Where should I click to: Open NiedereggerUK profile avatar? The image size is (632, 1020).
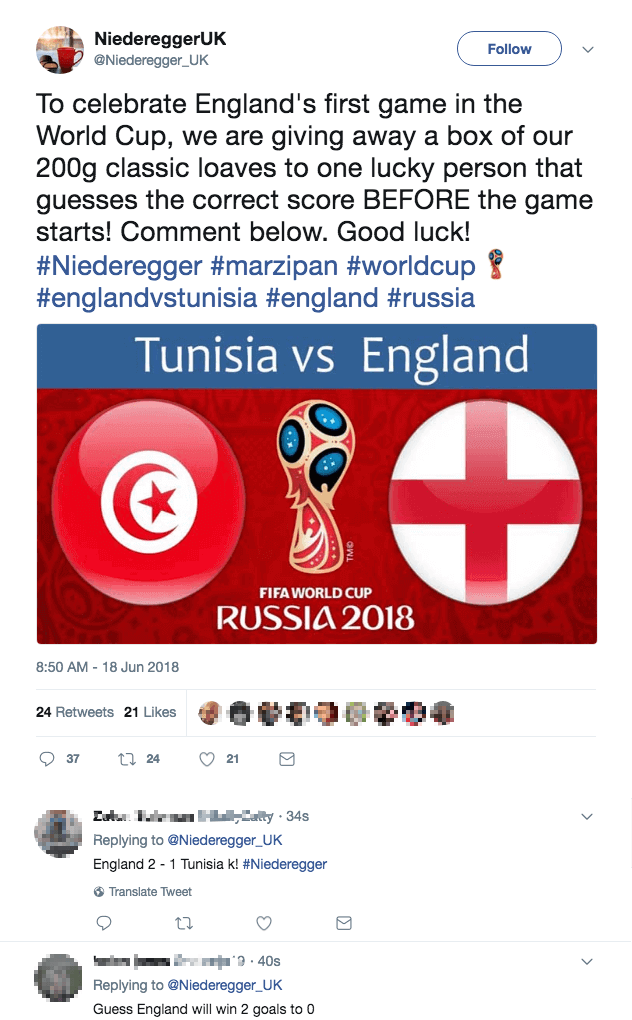[61, 49]
